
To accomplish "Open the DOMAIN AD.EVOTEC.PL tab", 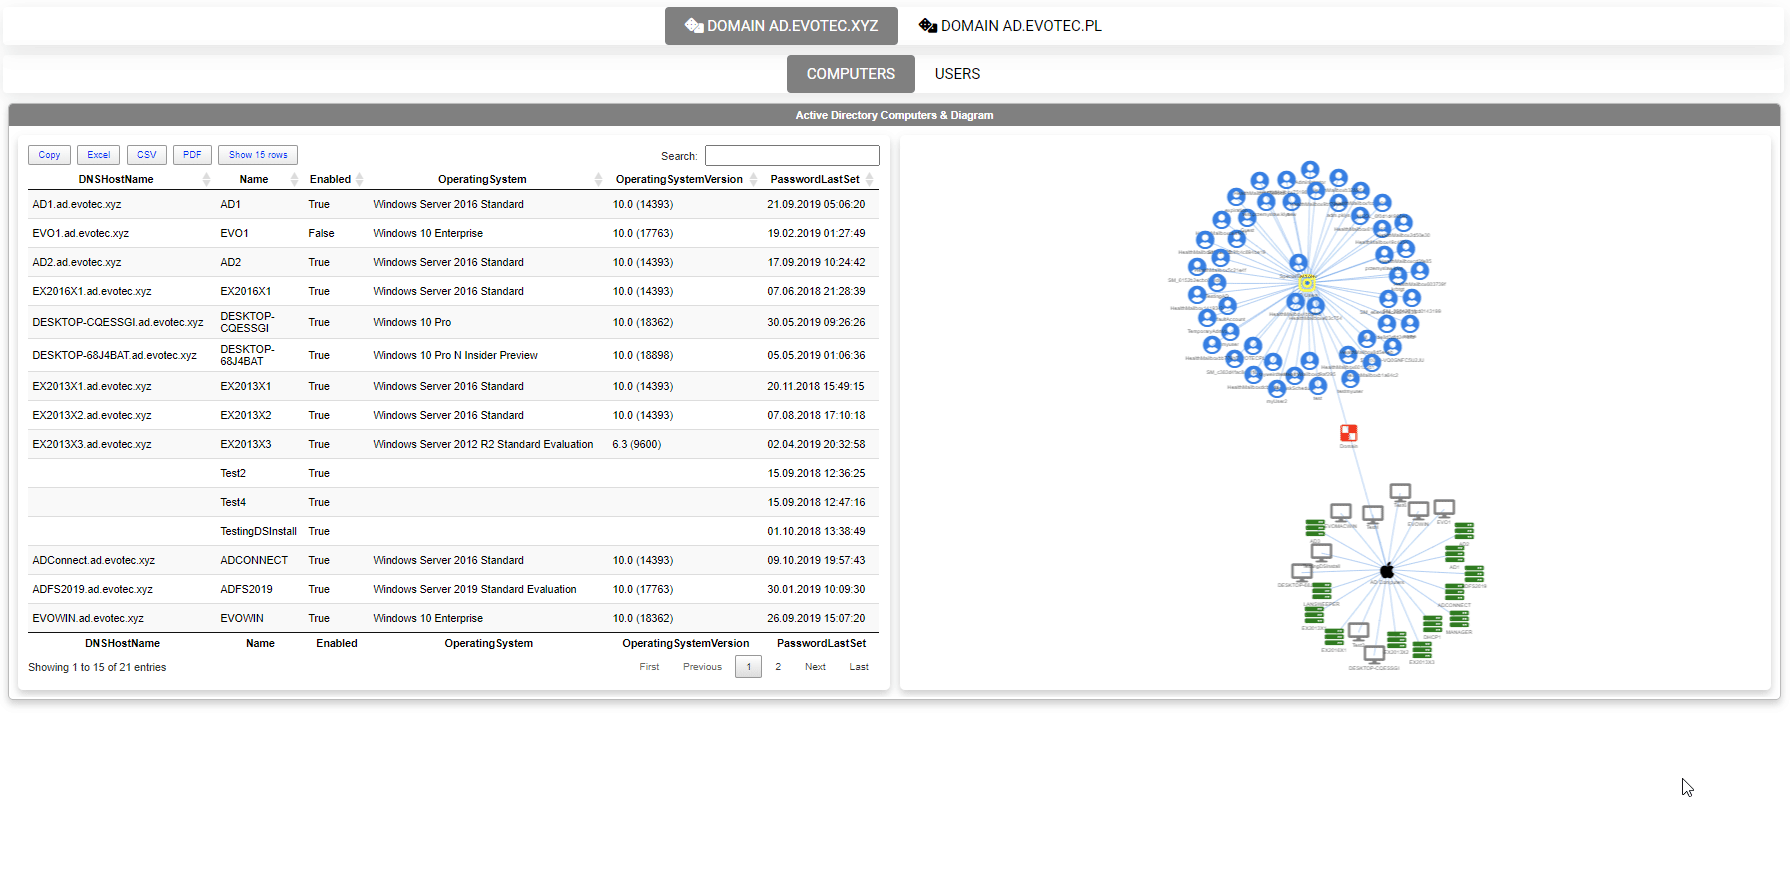I will (x=1010, y=26).
